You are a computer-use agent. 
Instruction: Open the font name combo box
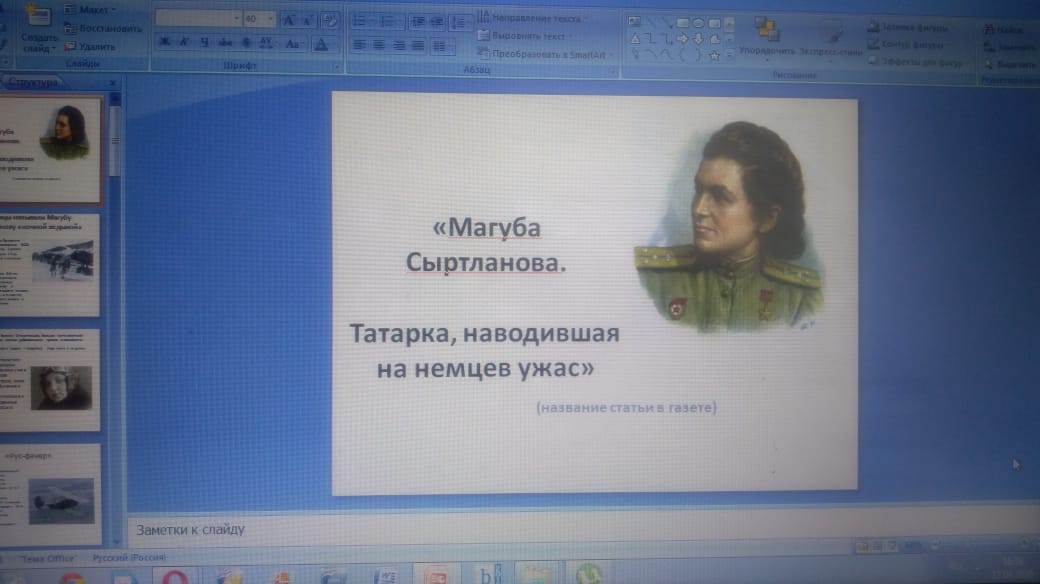coord(198,19)
